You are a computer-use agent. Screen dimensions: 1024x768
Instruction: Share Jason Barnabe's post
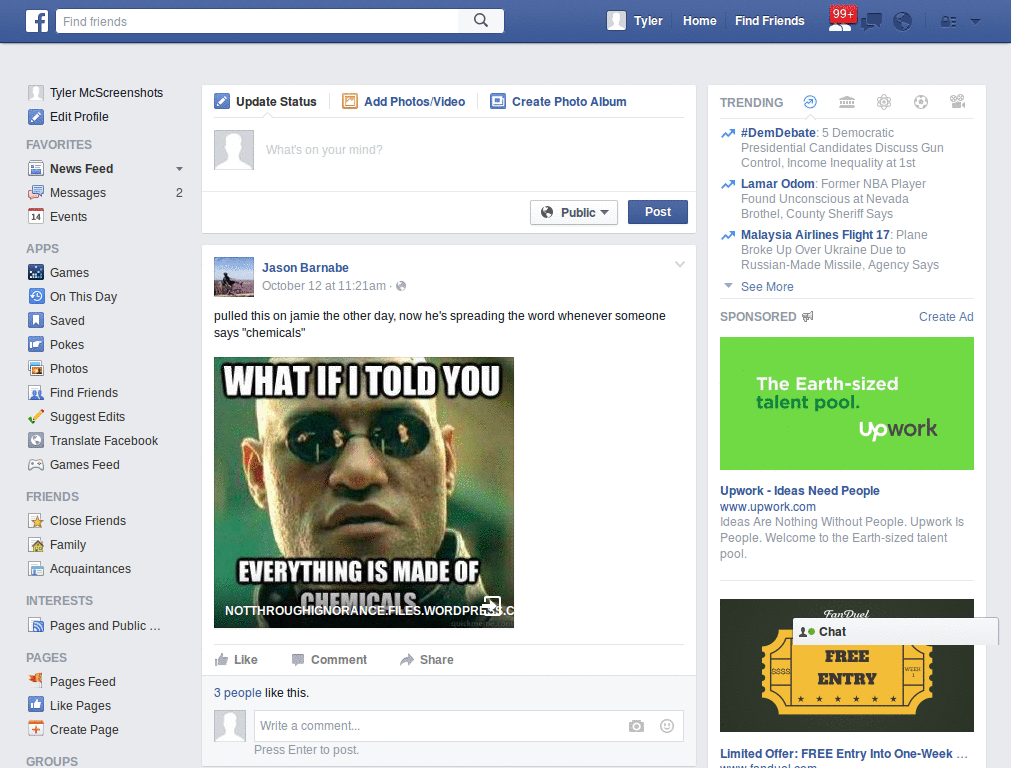(x=427, y=660)
